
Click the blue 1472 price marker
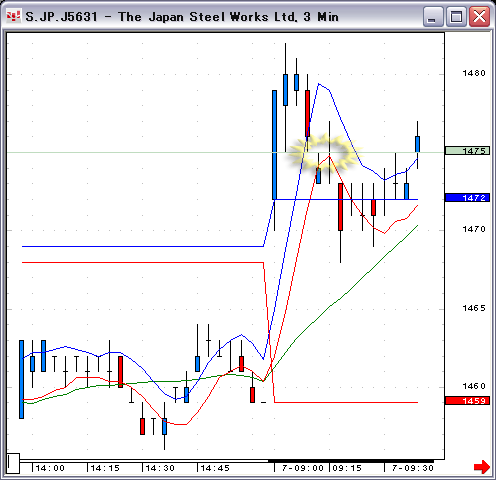(x=467, y=198)
